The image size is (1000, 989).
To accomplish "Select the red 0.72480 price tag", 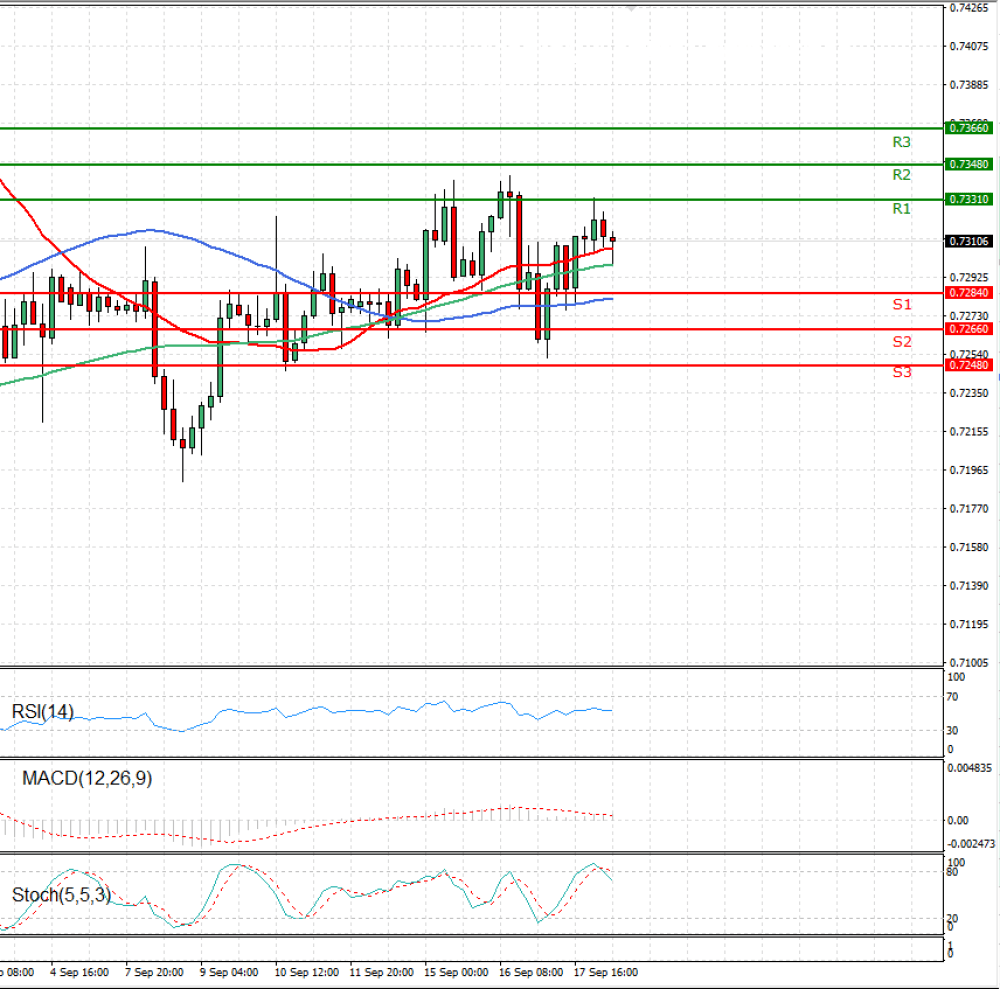I will 968,365.
